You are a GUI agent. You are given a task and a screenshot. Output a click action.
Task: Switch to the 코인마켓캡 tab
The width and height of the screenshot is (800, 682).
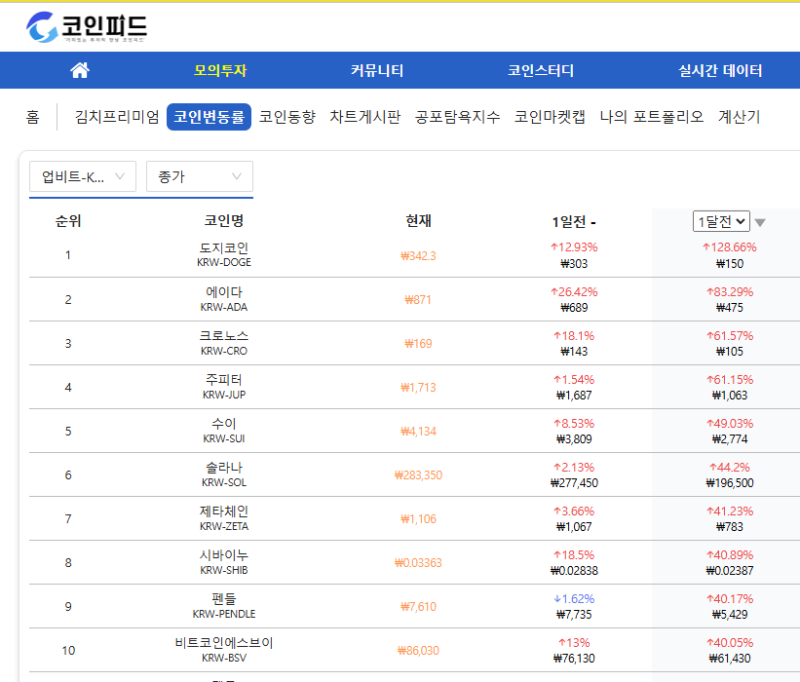point(549,117)
